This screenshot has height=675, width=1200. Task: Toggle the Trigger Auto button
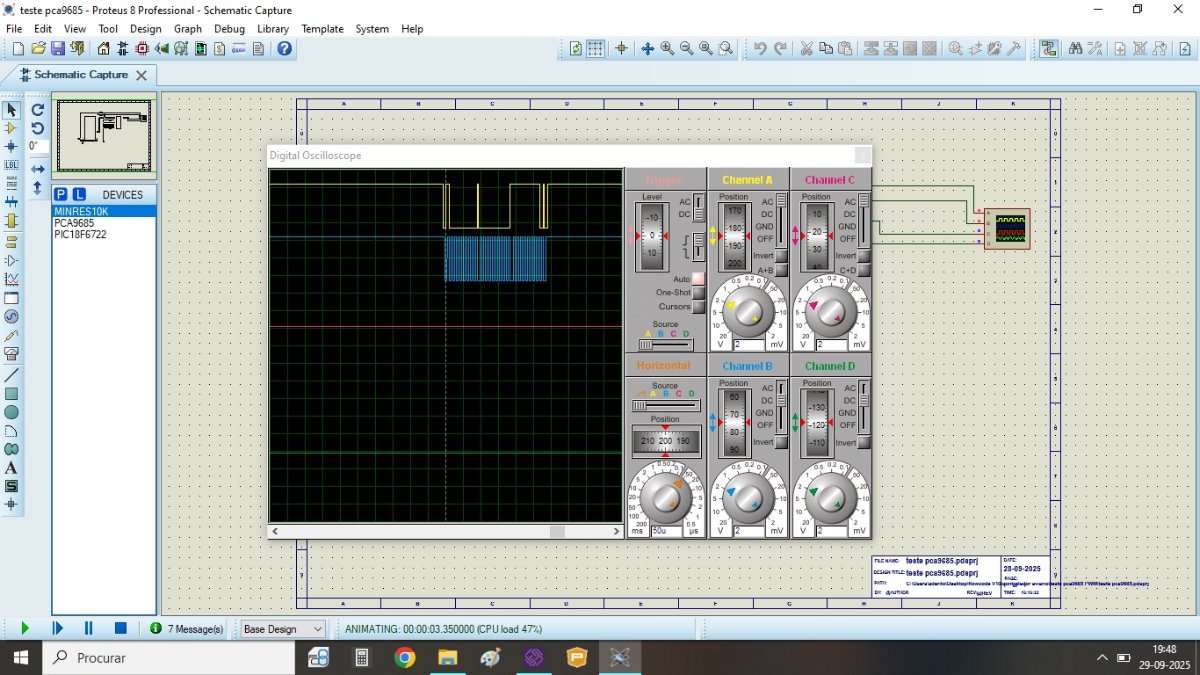698,278
